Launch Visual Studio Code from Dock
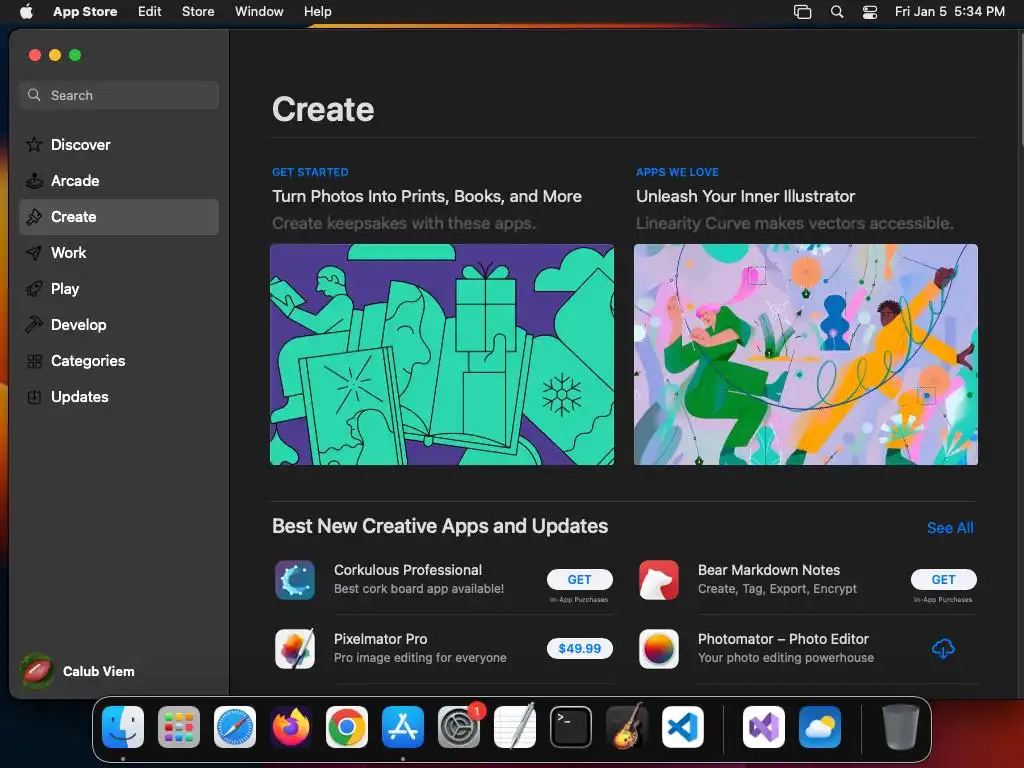This screenshot has height=768, width=1024. click(683, 727)
